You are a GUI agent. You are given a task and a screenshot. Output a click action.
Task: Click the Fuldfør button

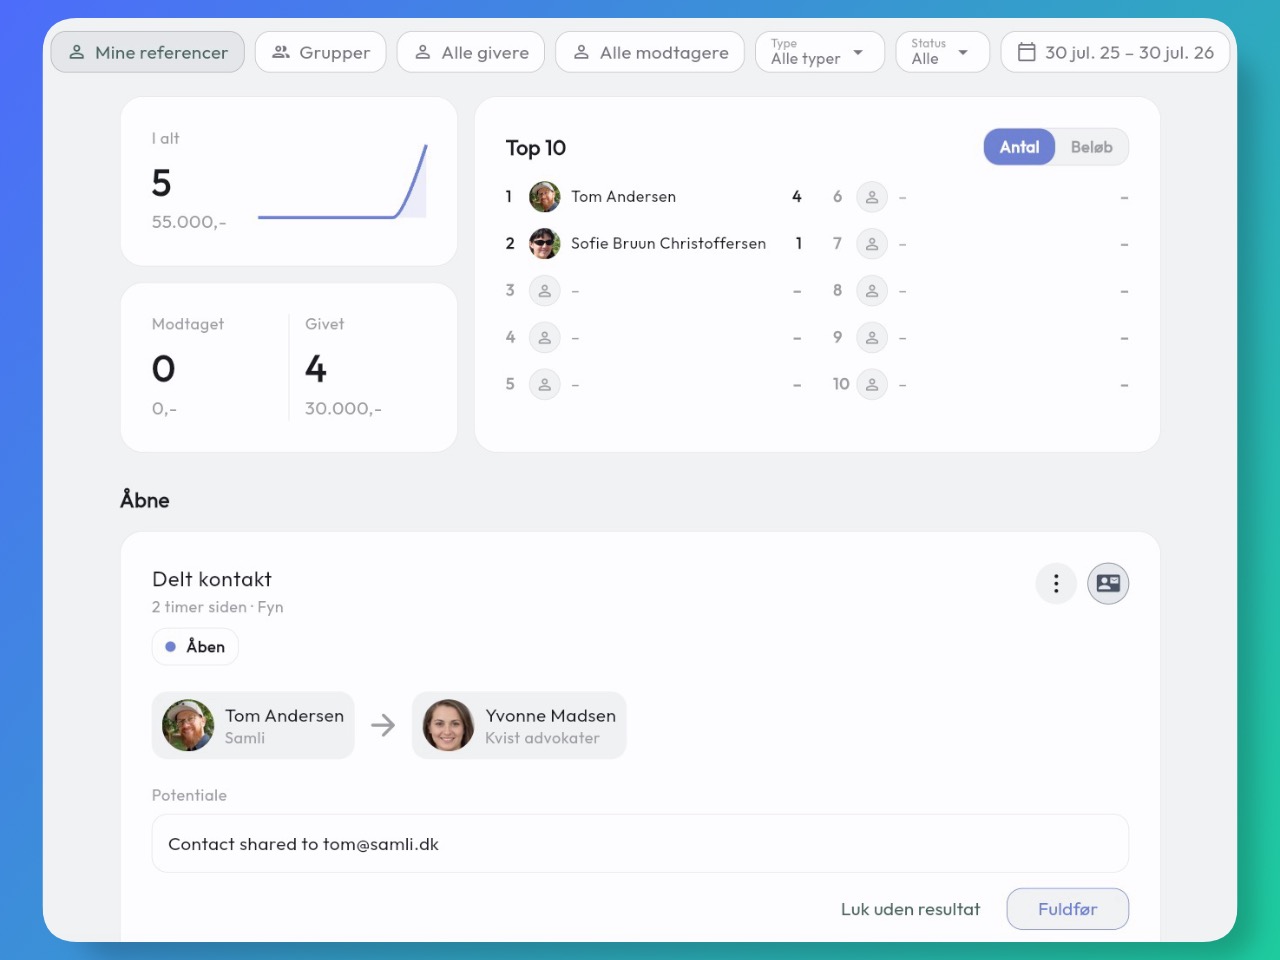coord(1068,909)
